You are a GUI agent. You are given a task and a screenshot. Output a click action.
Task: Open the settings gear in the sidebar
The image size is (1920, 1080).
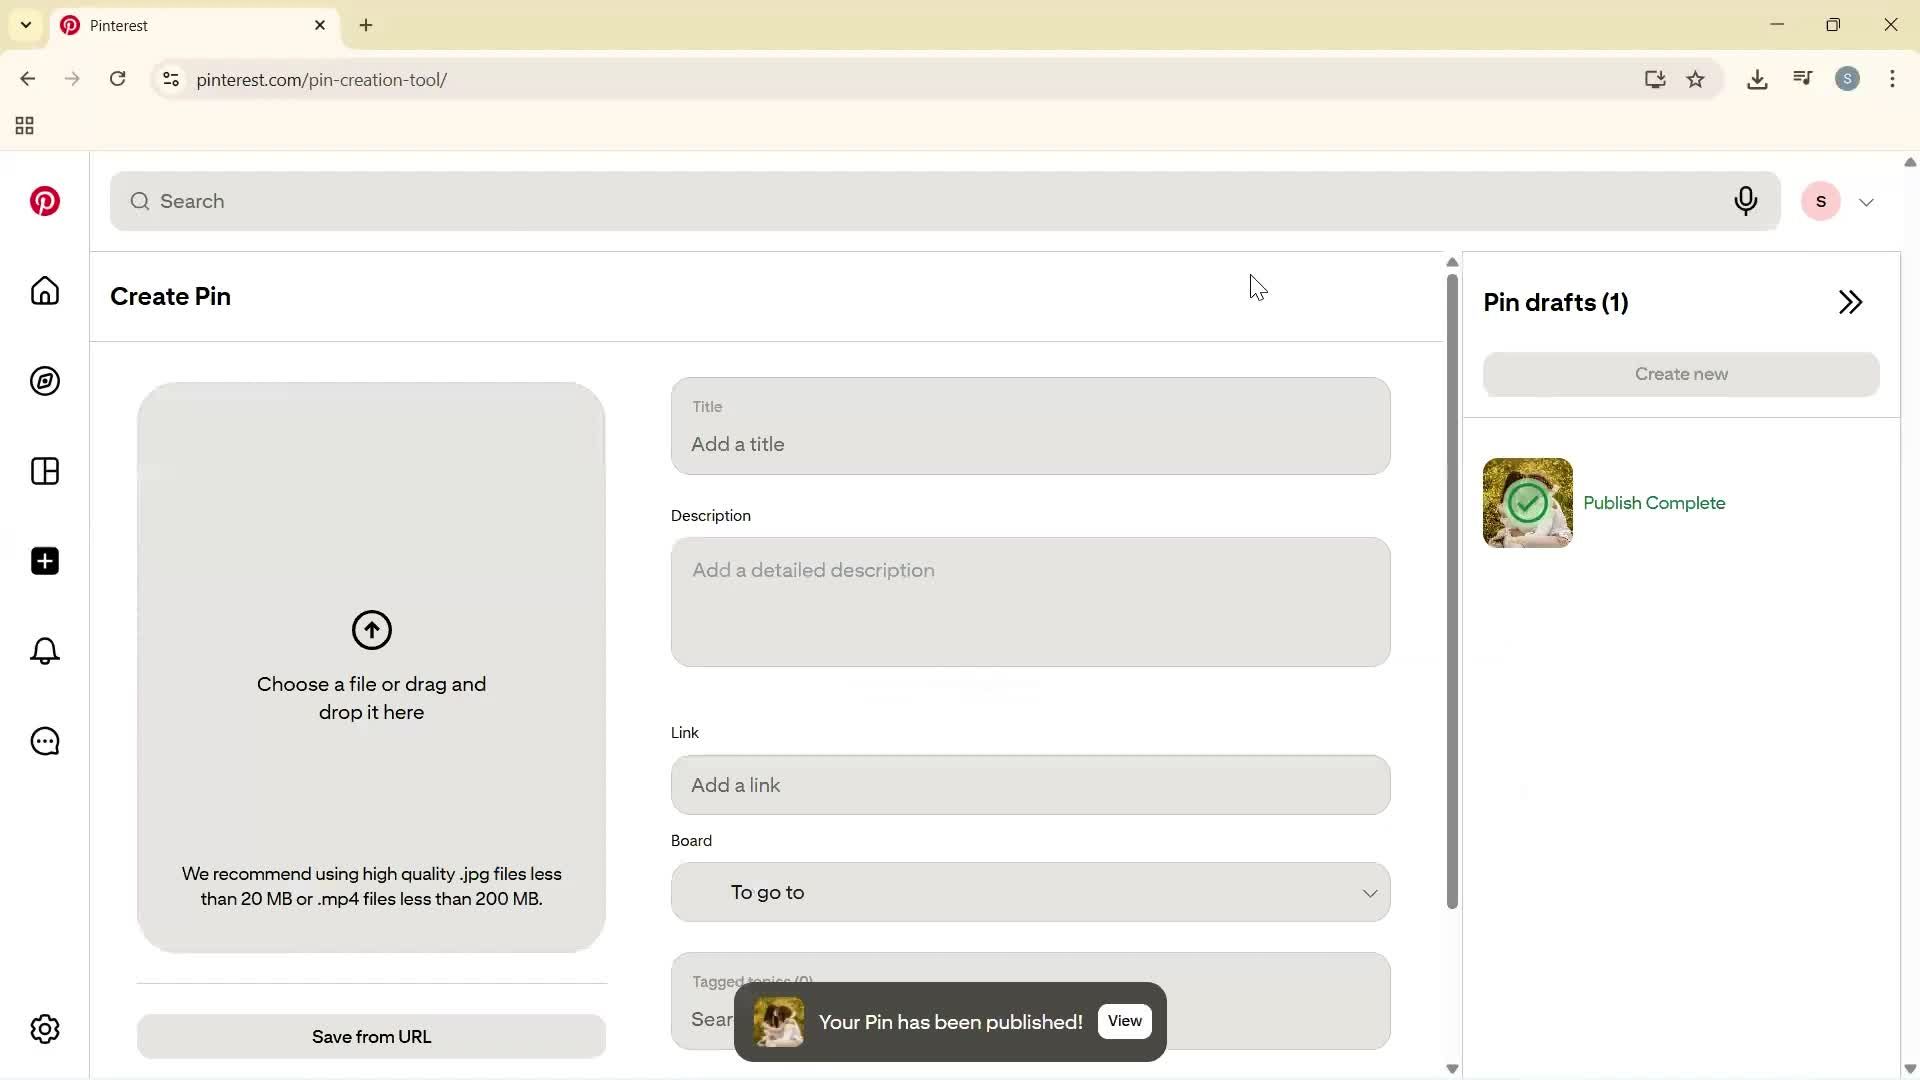click(44, 1029)
